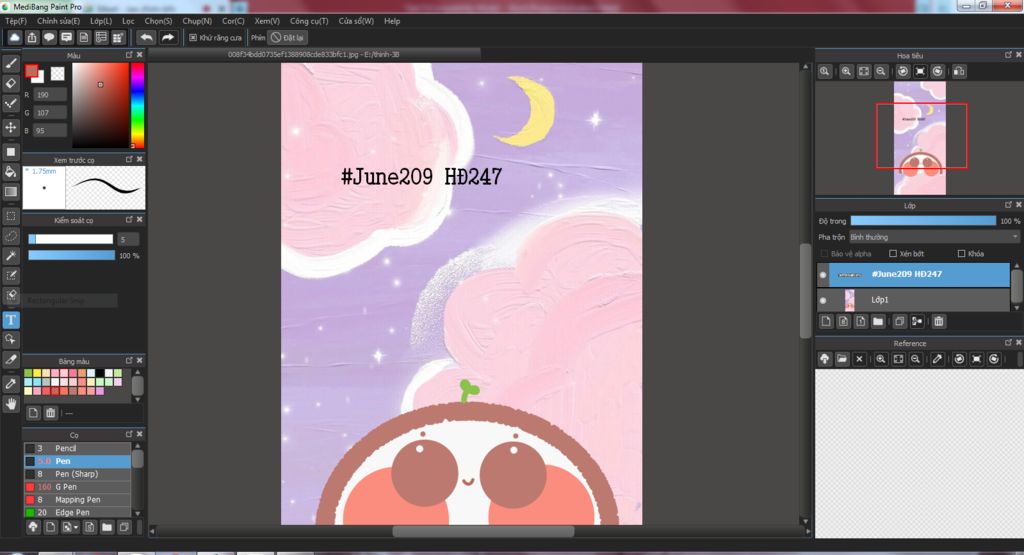Select the Pen (Sharp) brush
Viewport: 1024px width, 555px height.
[x=77, y=474]
